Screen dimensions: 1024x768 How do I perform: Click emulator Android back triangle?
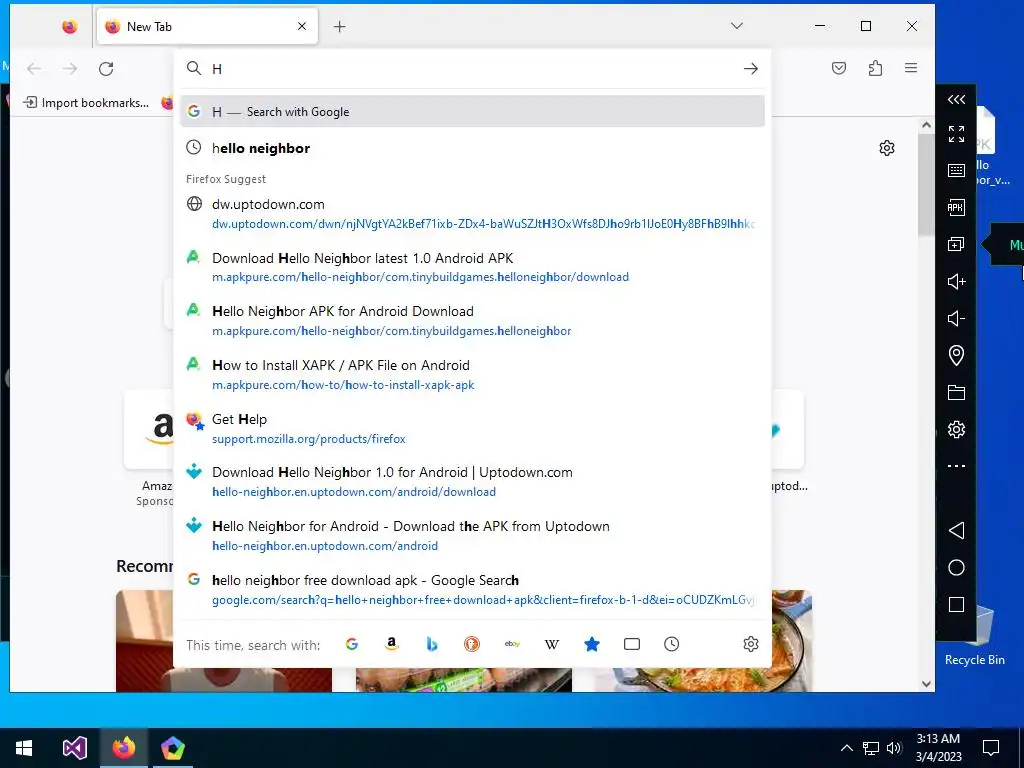pyautogui.click(x=956, y=530)
